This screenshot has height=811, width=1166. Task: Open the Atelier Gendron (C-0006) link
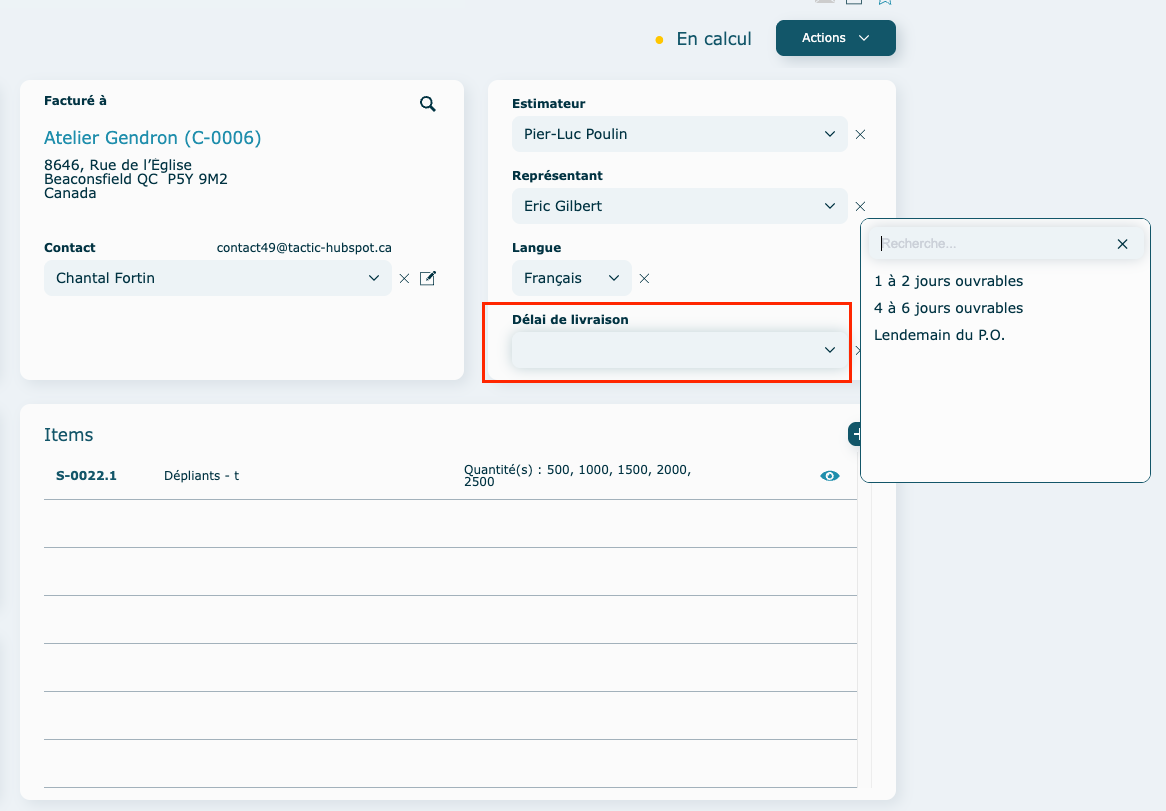click(152, 138)
